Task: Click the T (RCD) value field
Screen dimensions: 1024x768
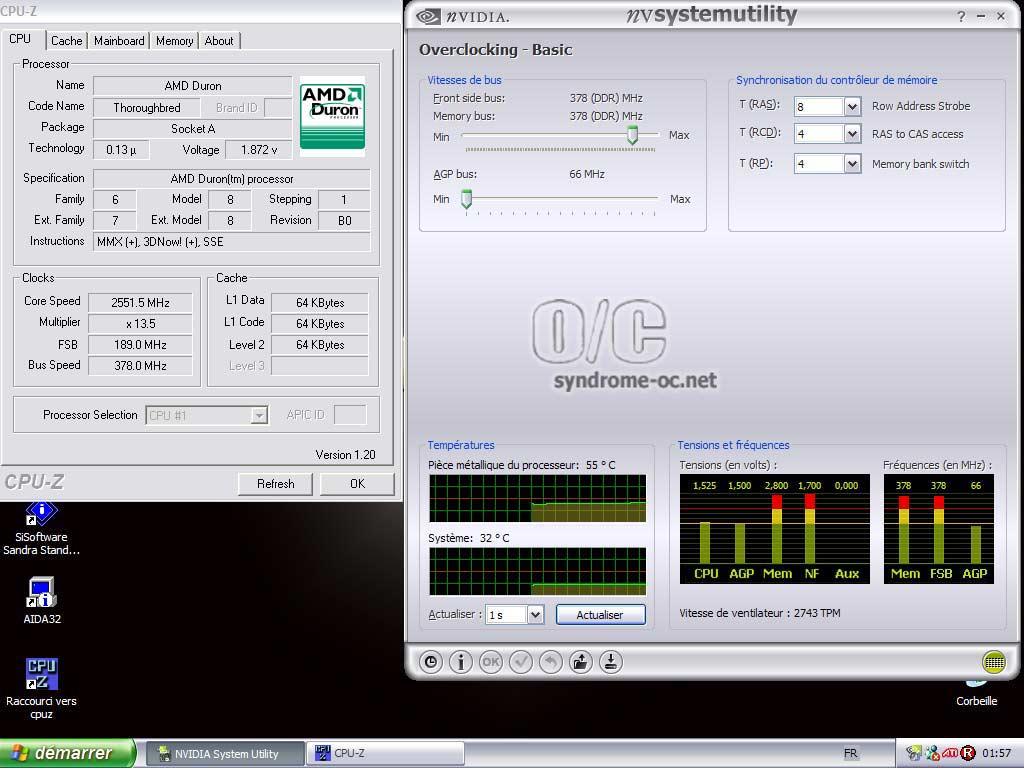Action: tap(820, 134)
